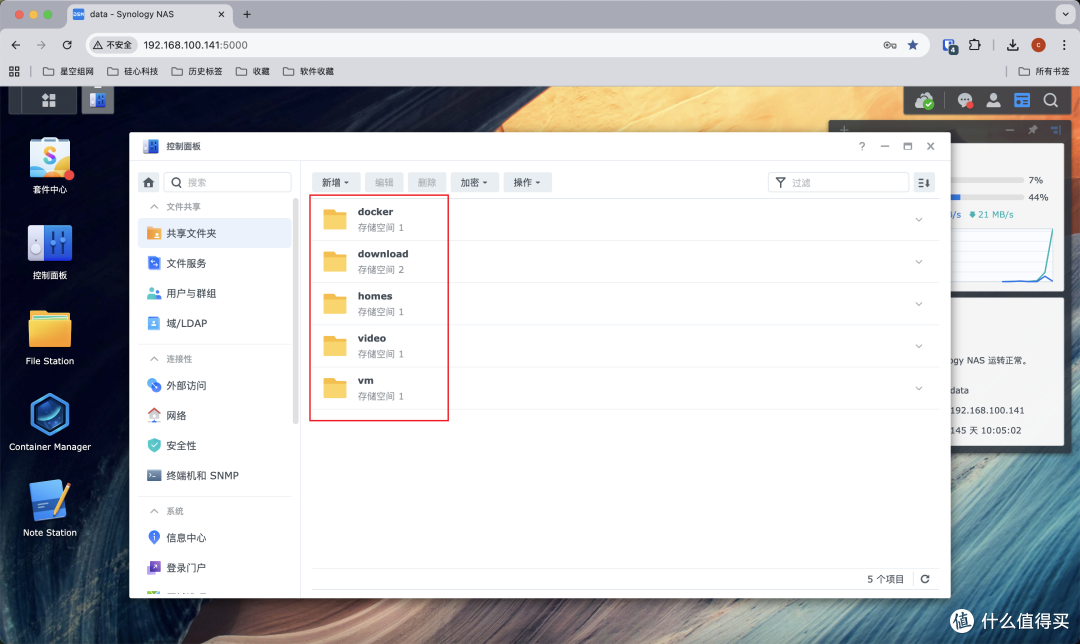Open 登录门户 in sidebar
This screenshot has width=1080, height=644.
pyautogui.click(x=215, y=568)
